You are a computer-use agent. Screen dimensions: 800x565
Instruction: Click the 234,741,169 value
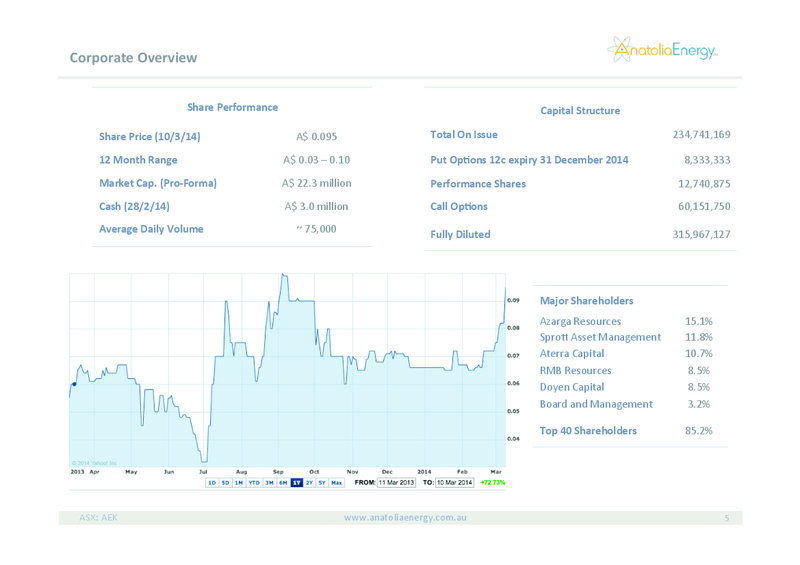pos(701,135)
